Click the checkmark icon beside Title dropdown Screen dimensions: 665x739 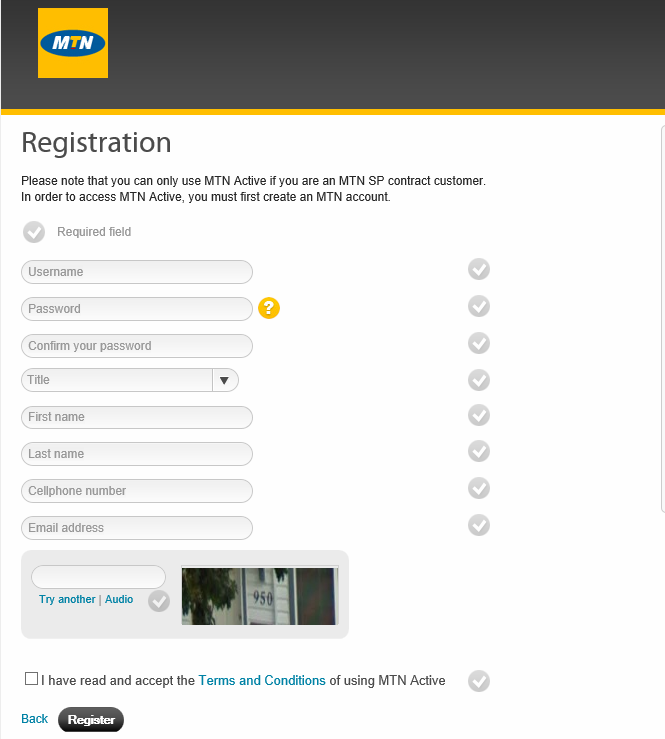tap(479, 380)
